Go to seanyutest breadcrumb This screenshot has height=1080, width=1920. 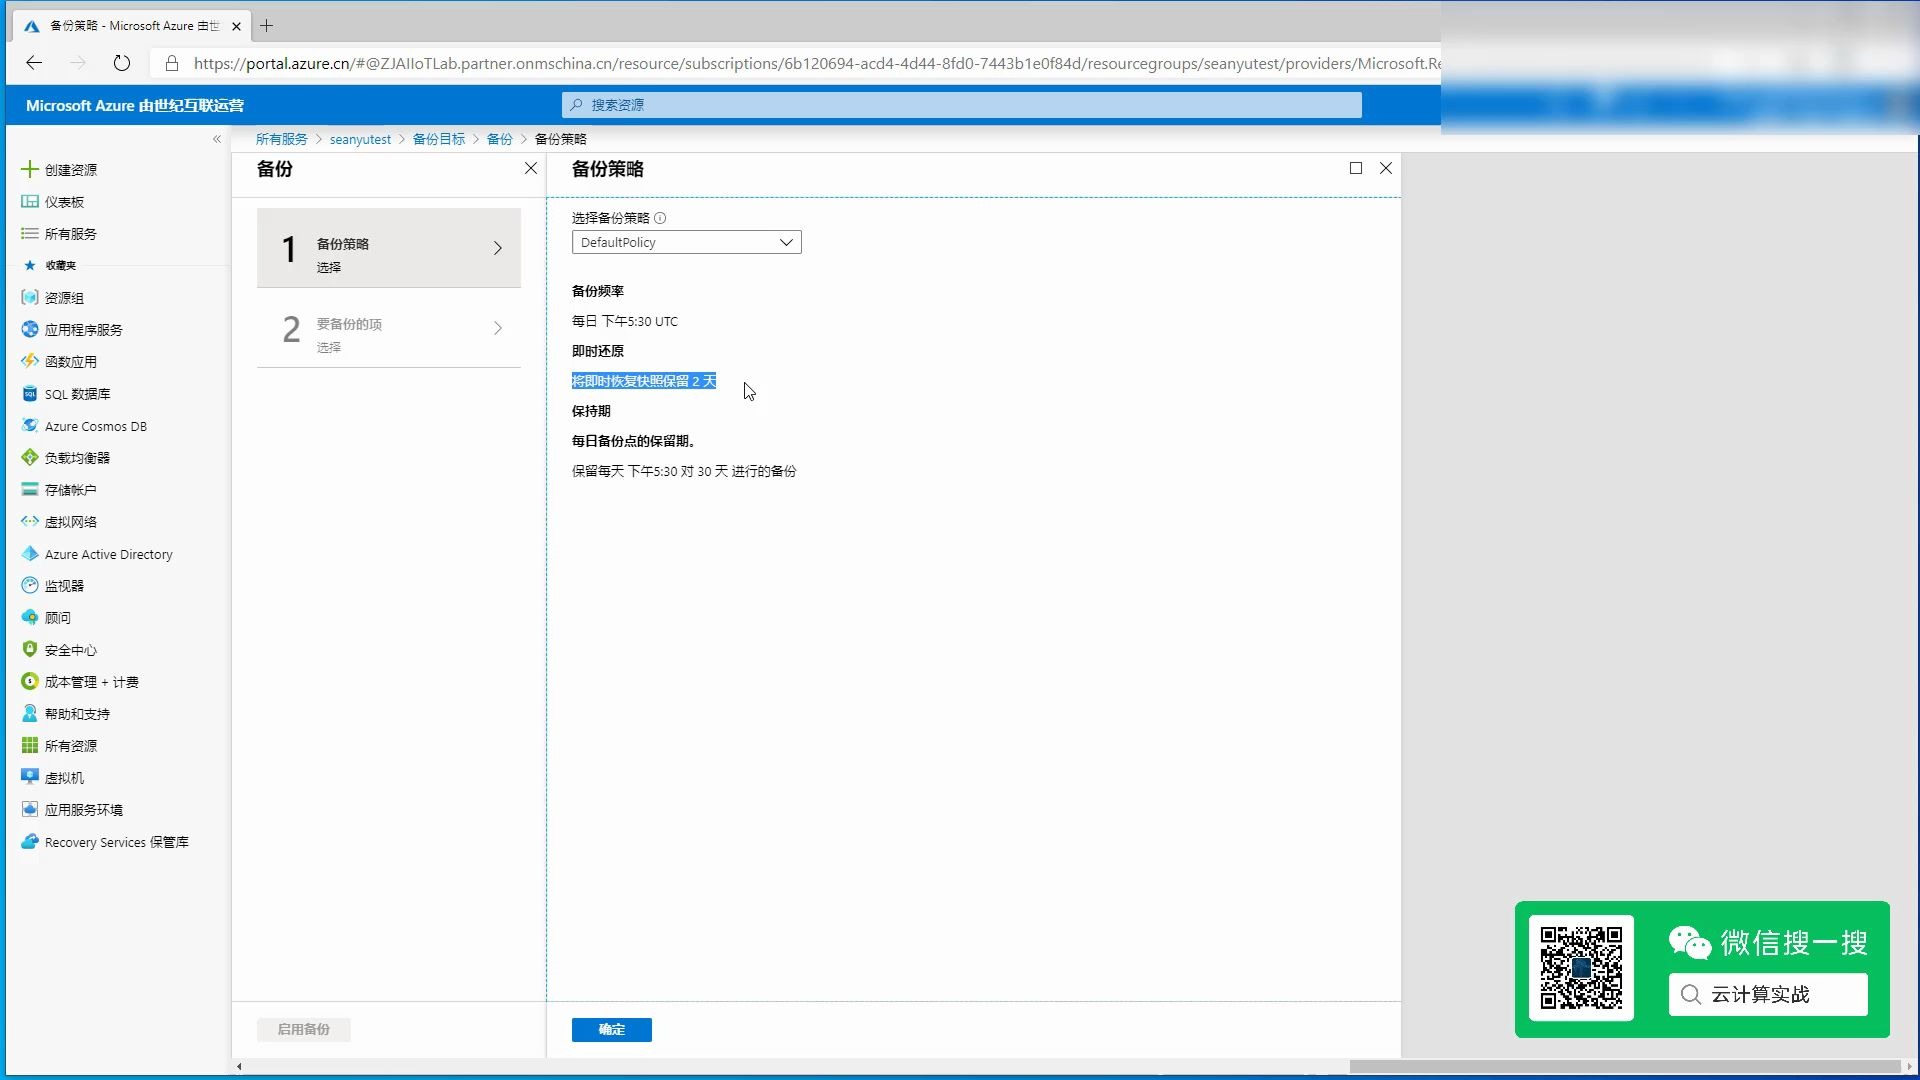pyautogui.click(x=360, y=139)
